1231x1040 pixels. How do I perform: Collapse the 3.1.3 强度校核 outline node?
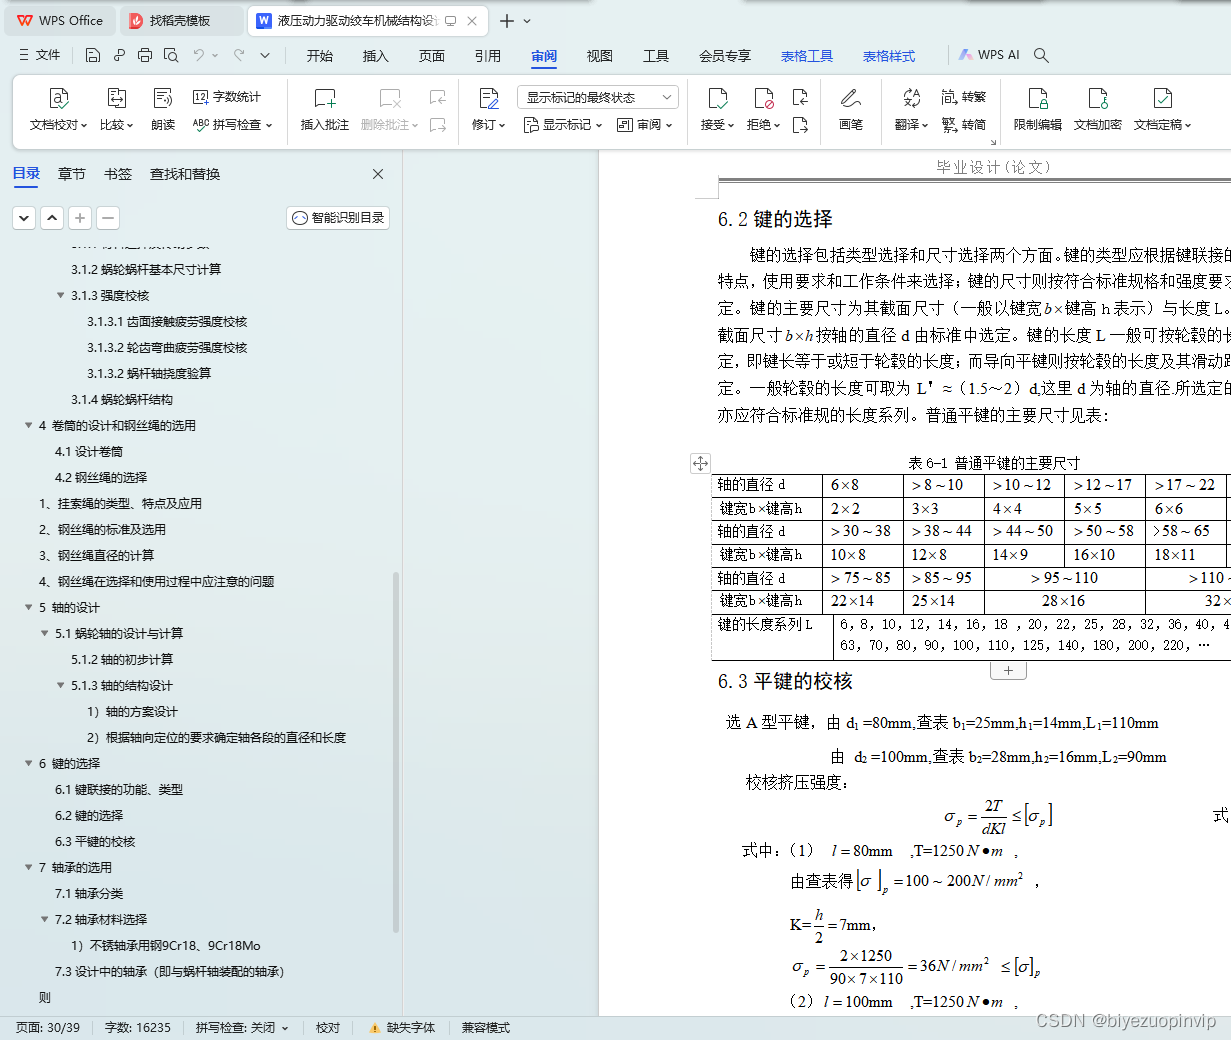[61, 295]
